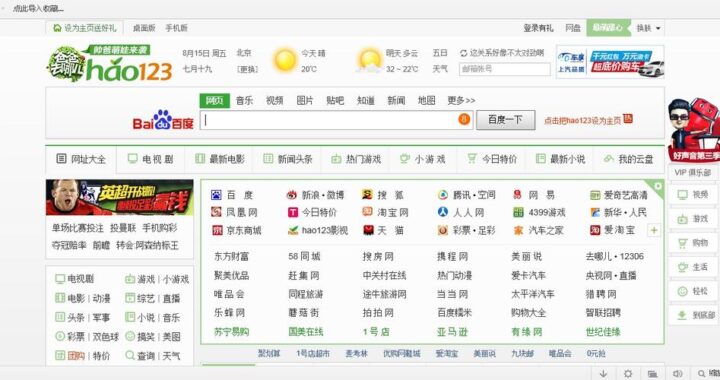The image size is (720, 380).
Task: Open 4399游戏 icon link
Action: (518, 212)
